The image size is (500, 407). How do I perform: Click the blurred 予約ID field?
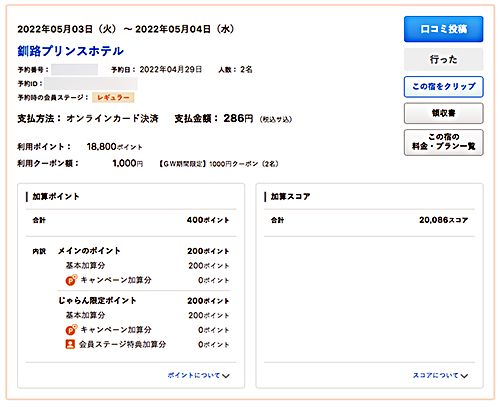pos(91,83)
